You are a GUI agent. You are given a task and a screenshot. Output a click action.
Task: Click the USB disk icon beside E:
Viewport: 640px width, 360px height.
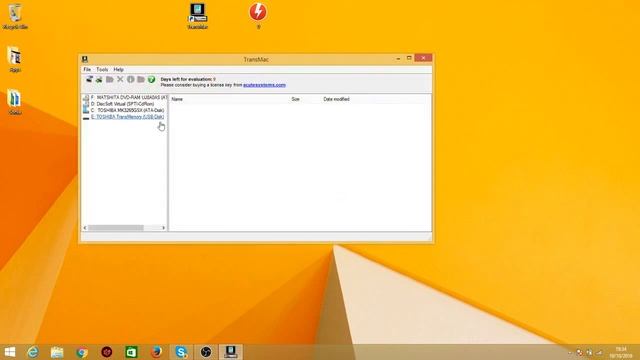[x=86, y=117]
